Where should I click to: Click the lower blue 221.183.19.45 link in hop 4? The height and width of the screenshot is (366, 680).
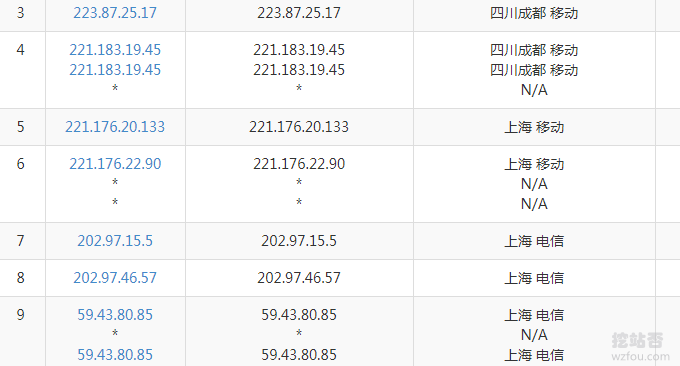[115, 70]
